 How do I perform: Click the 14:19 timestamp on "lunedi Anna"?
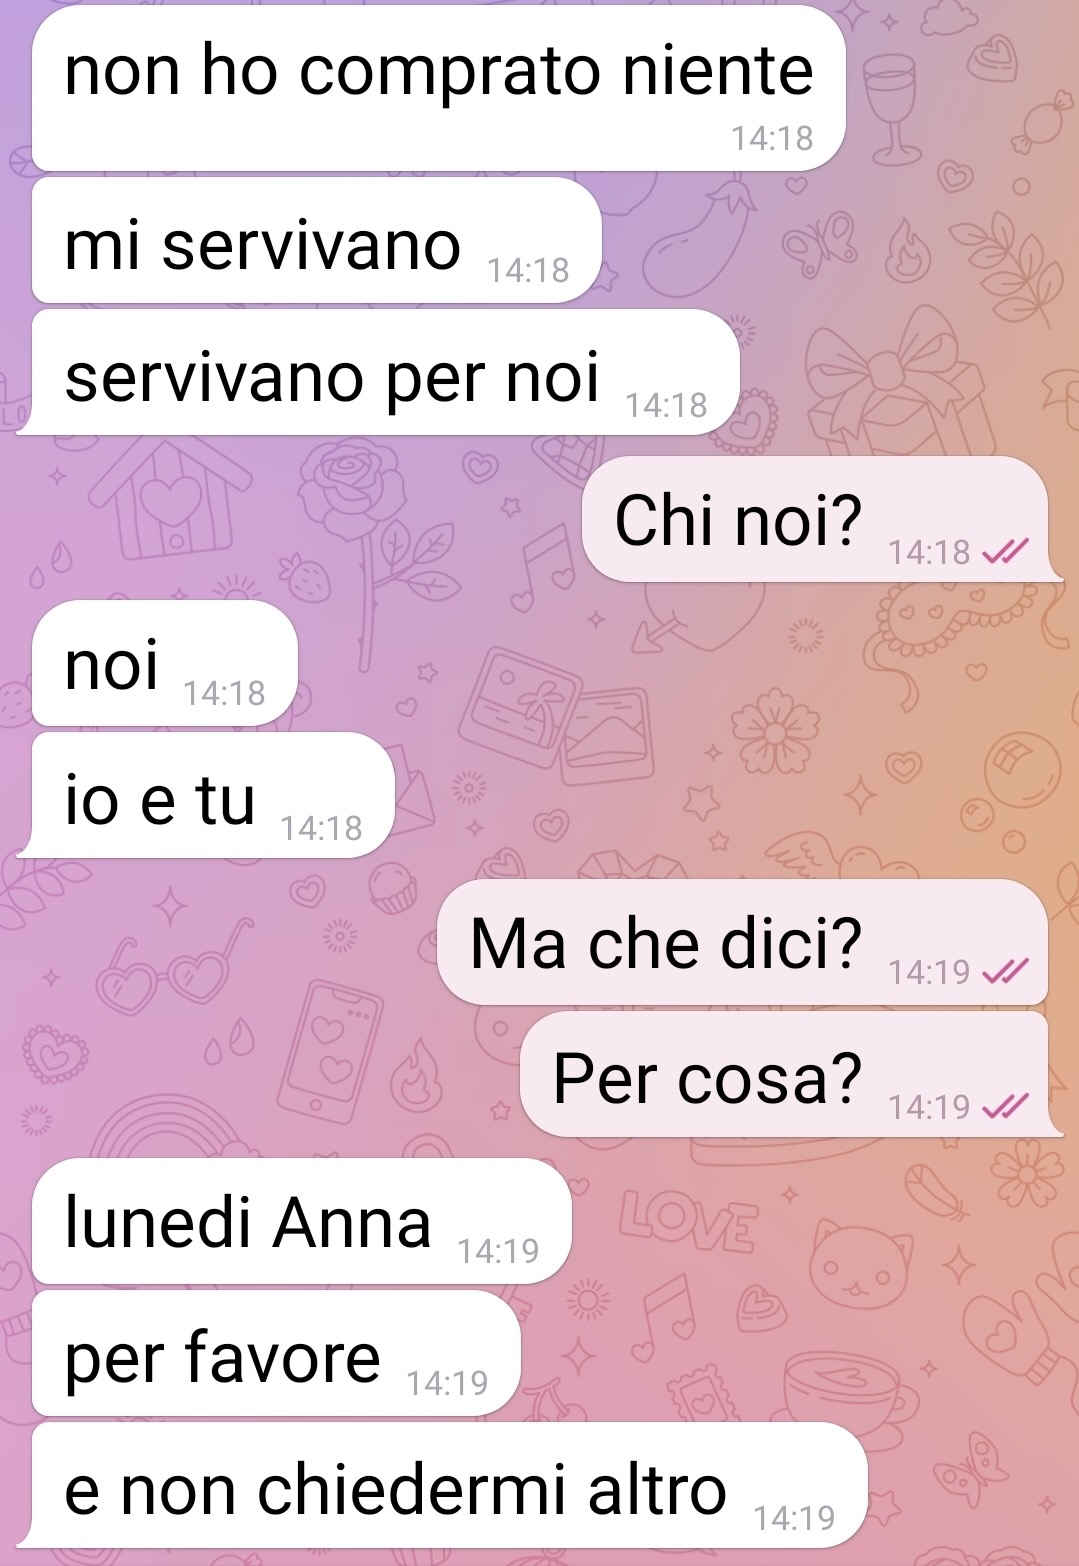point(498,1251)
